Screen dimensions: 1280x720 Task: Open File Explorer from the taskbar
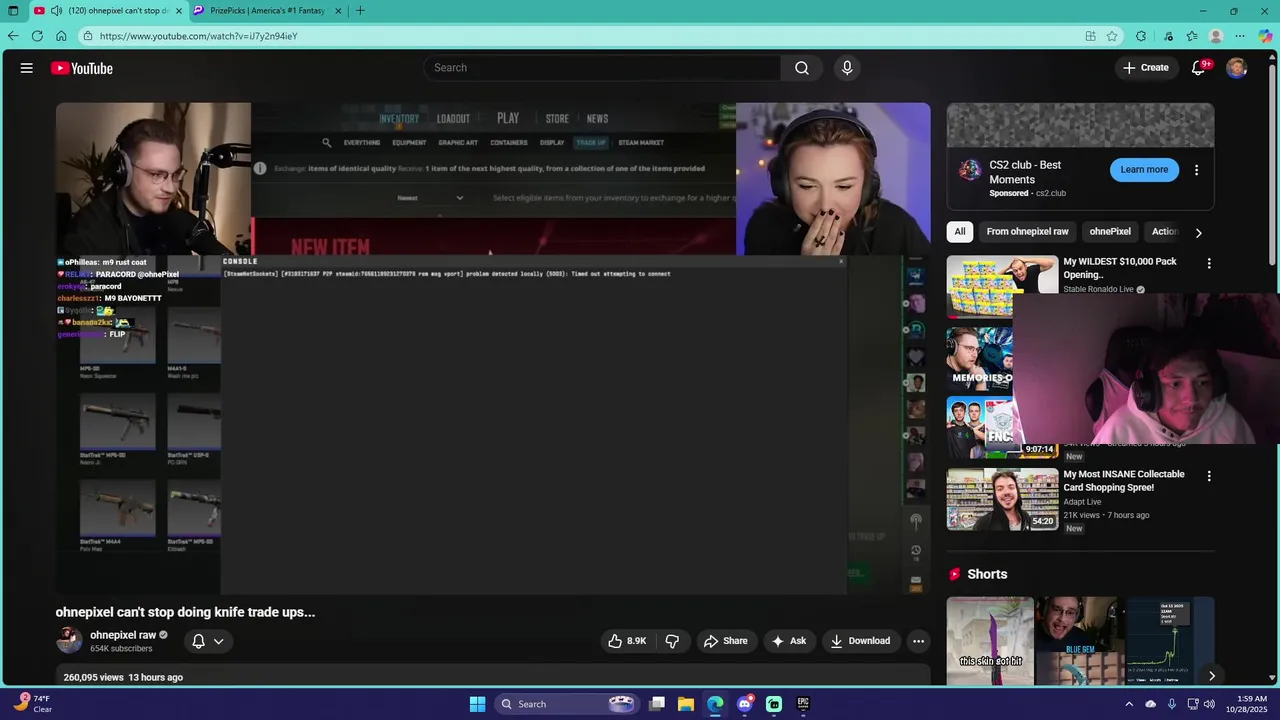point(686,704)
